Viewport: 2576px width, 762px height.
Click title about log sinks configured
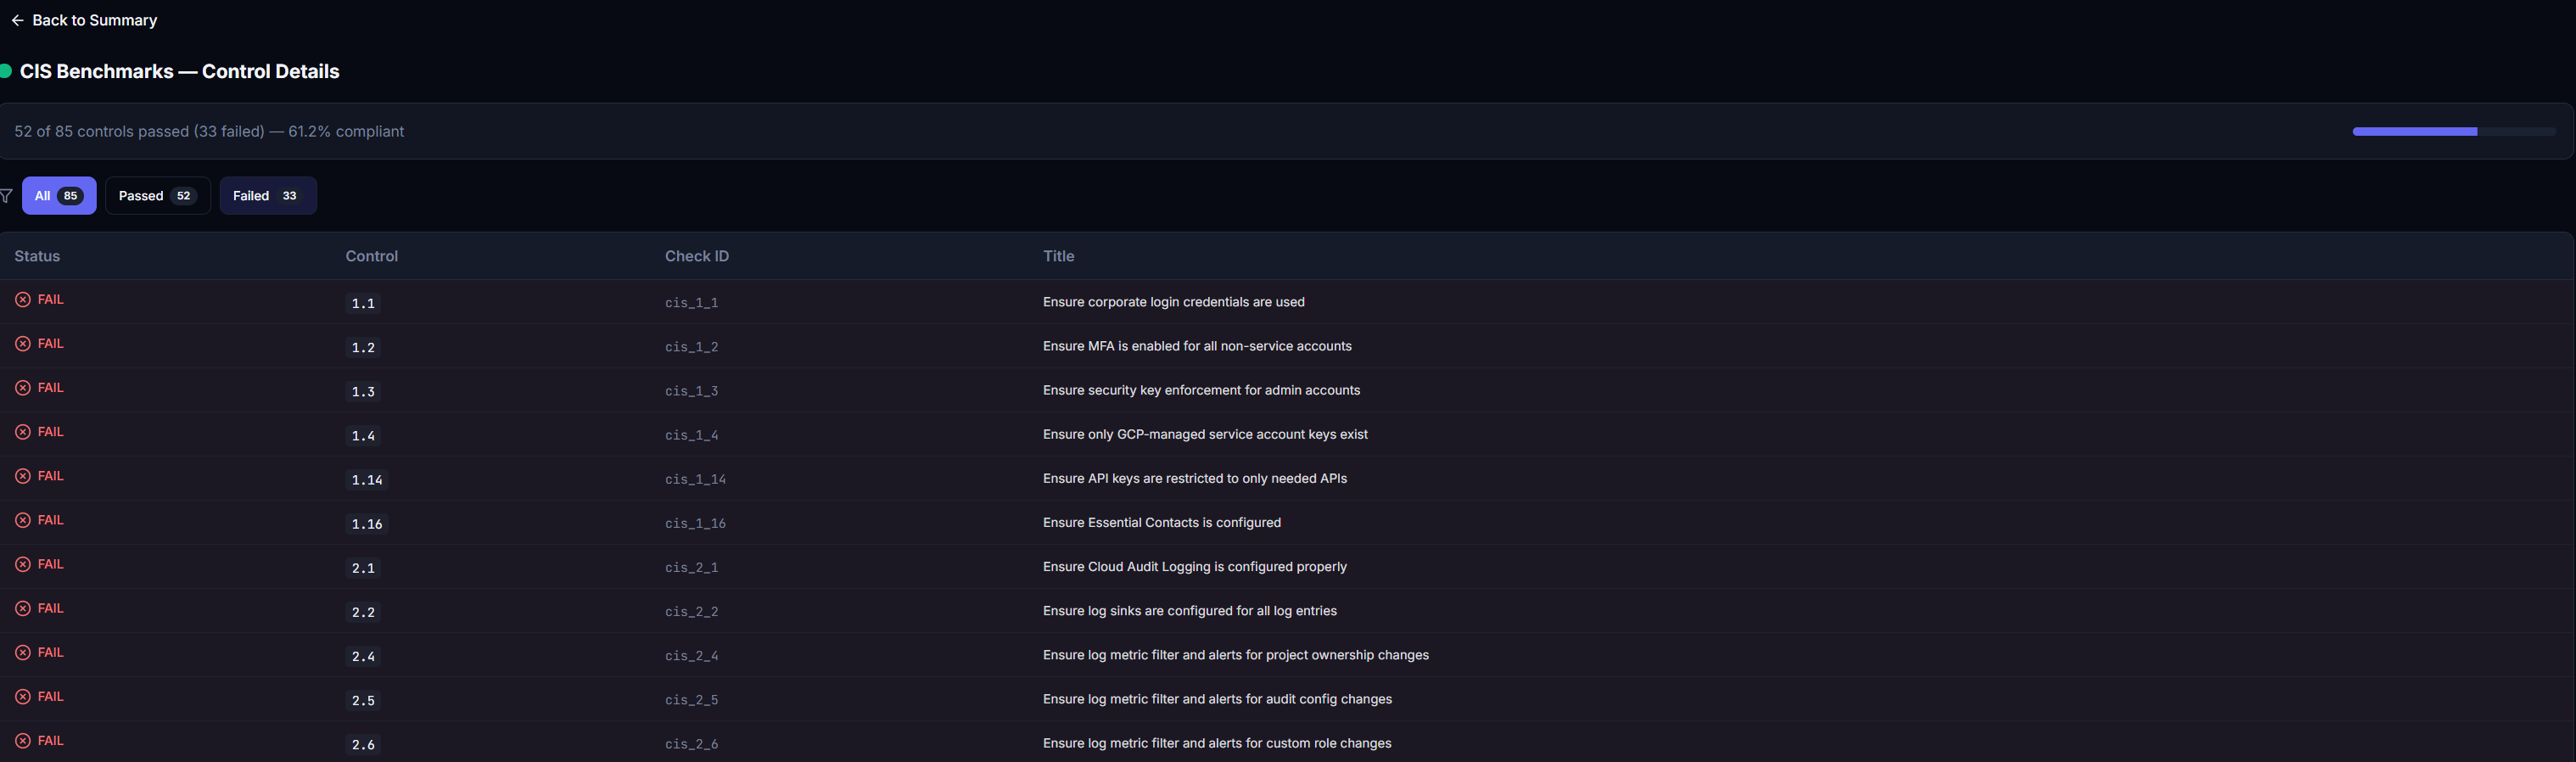(x=1190, y=610)
